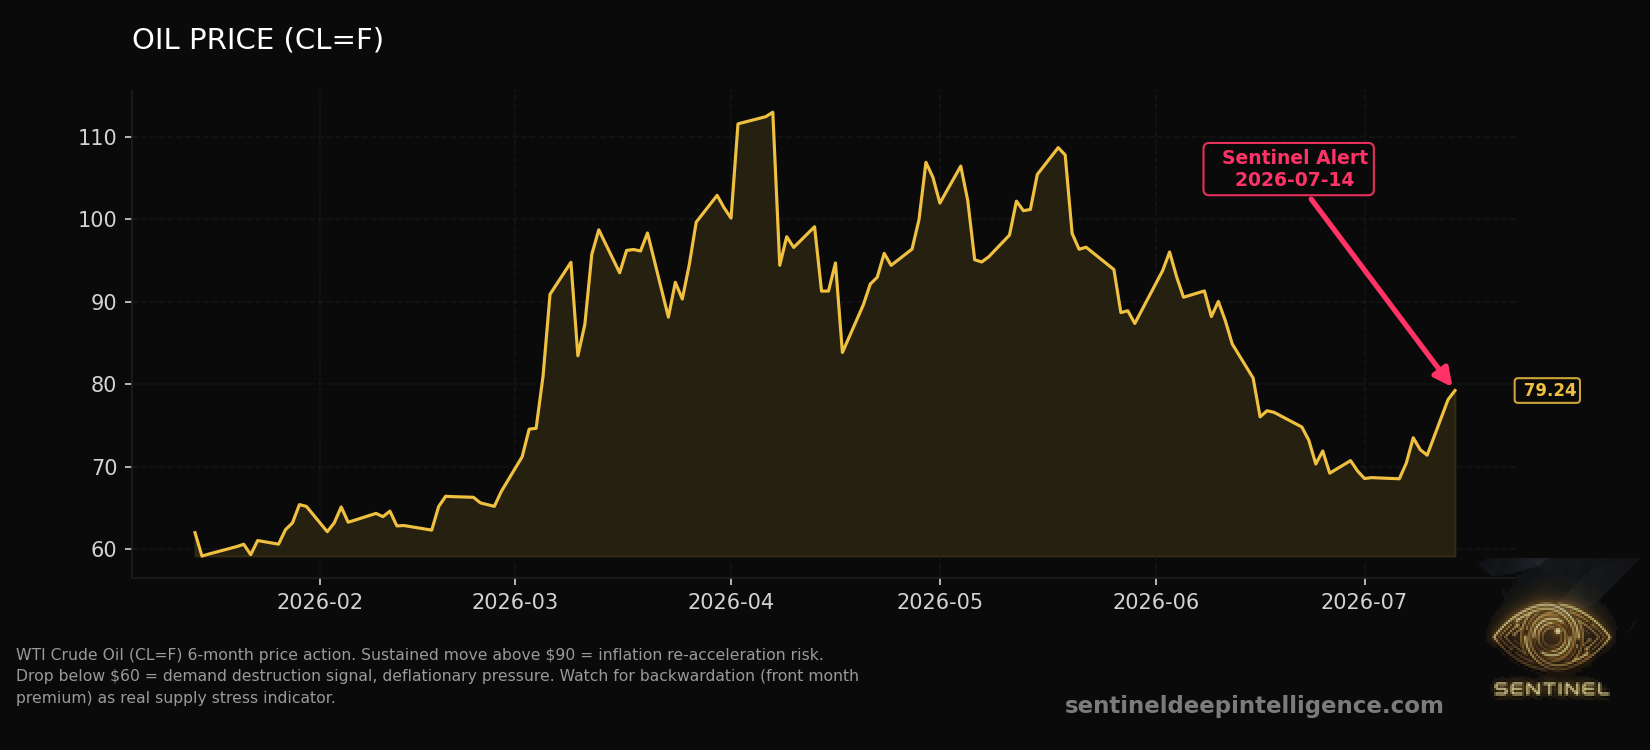Screen dimensions: 1650x750
Task: Click the WTI Crude Oil caption paragraph
Action: [x=437, y=676]
